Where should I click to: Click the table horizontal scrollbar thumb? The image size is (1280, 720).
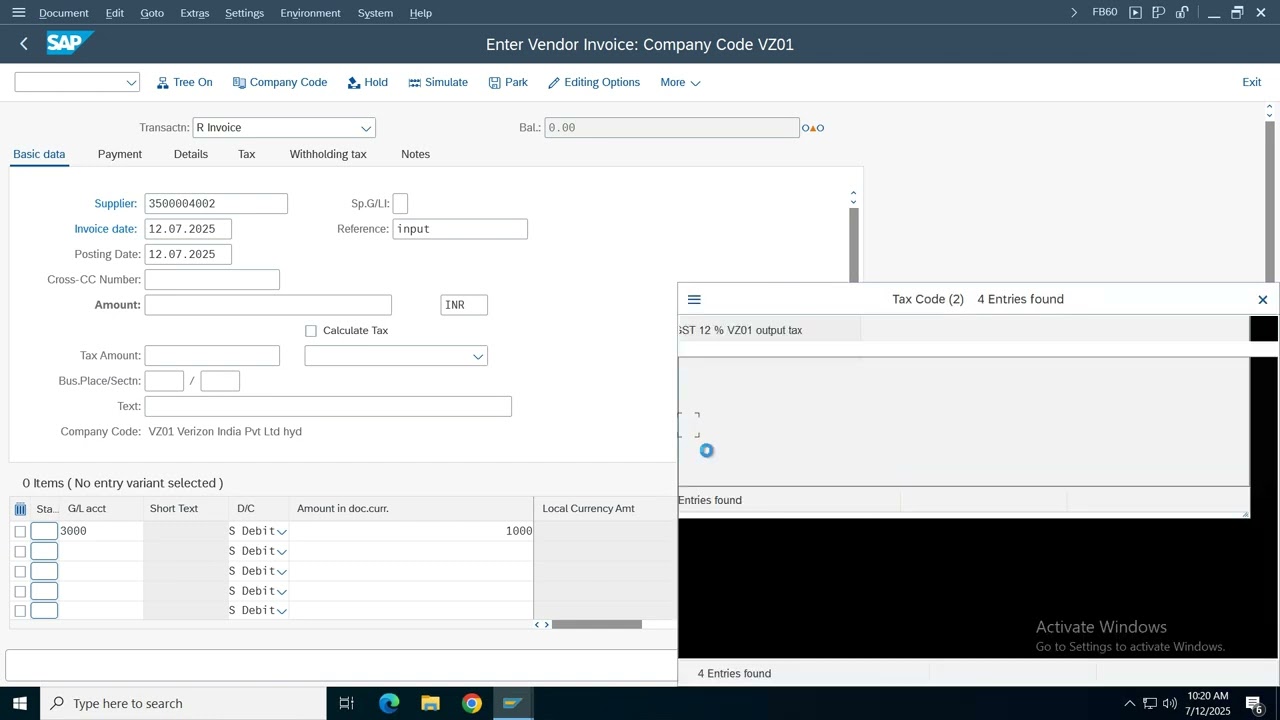pyautogui.click(x=597, y=625)
